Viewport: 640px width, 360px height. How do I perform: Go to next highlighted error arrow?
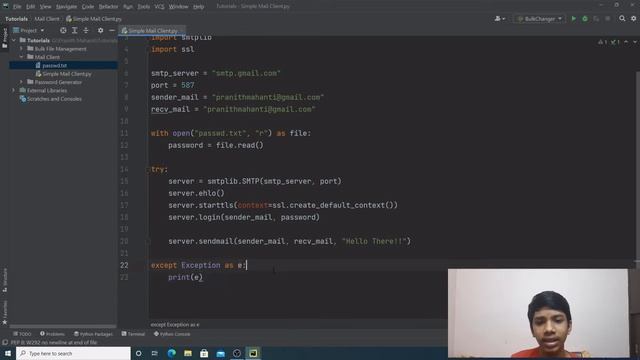point(635,42)
